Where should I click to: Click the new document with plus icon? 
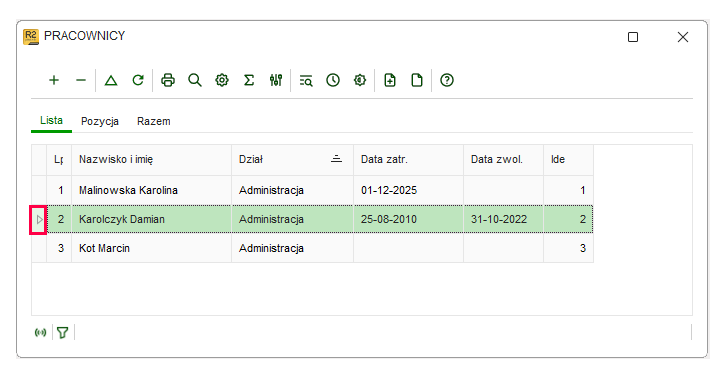(390, 80)
